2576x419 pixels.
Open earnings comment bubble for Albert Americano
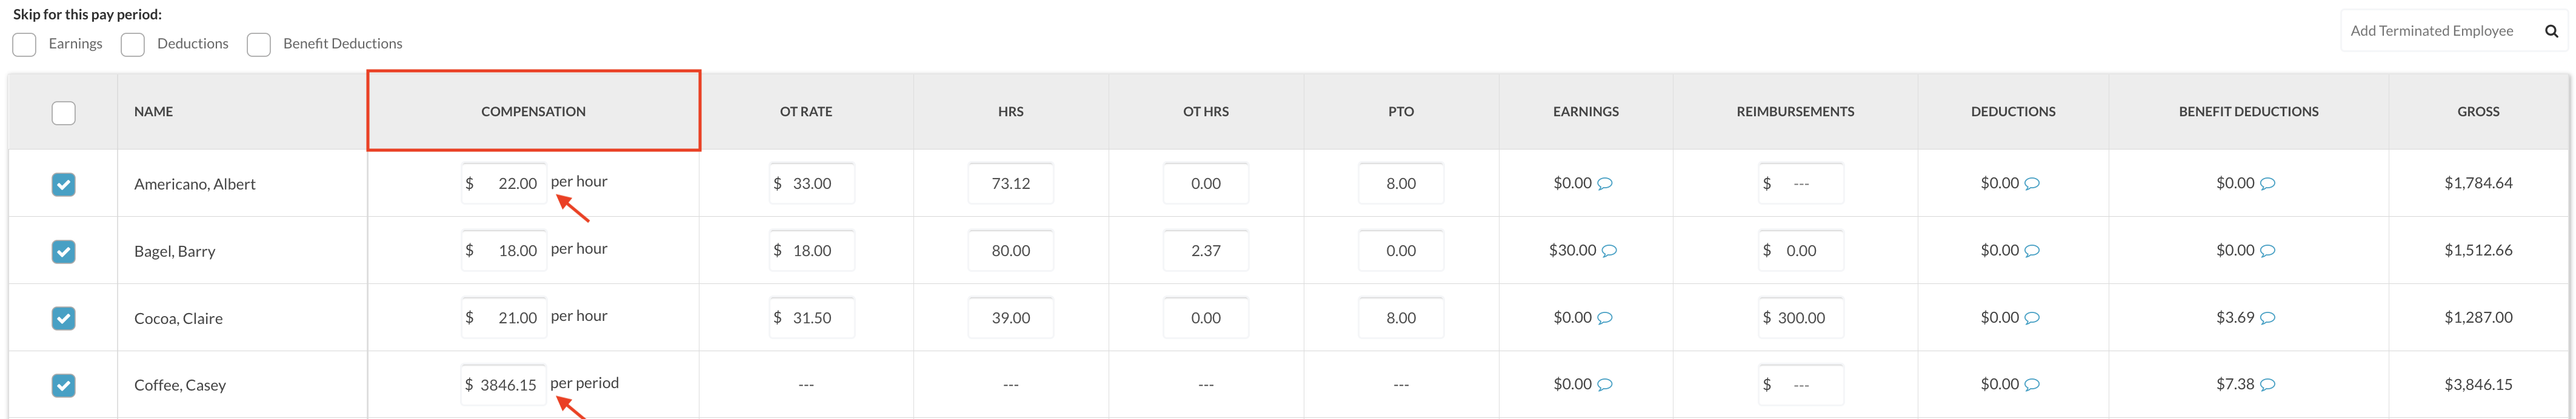click(1605, 184)
